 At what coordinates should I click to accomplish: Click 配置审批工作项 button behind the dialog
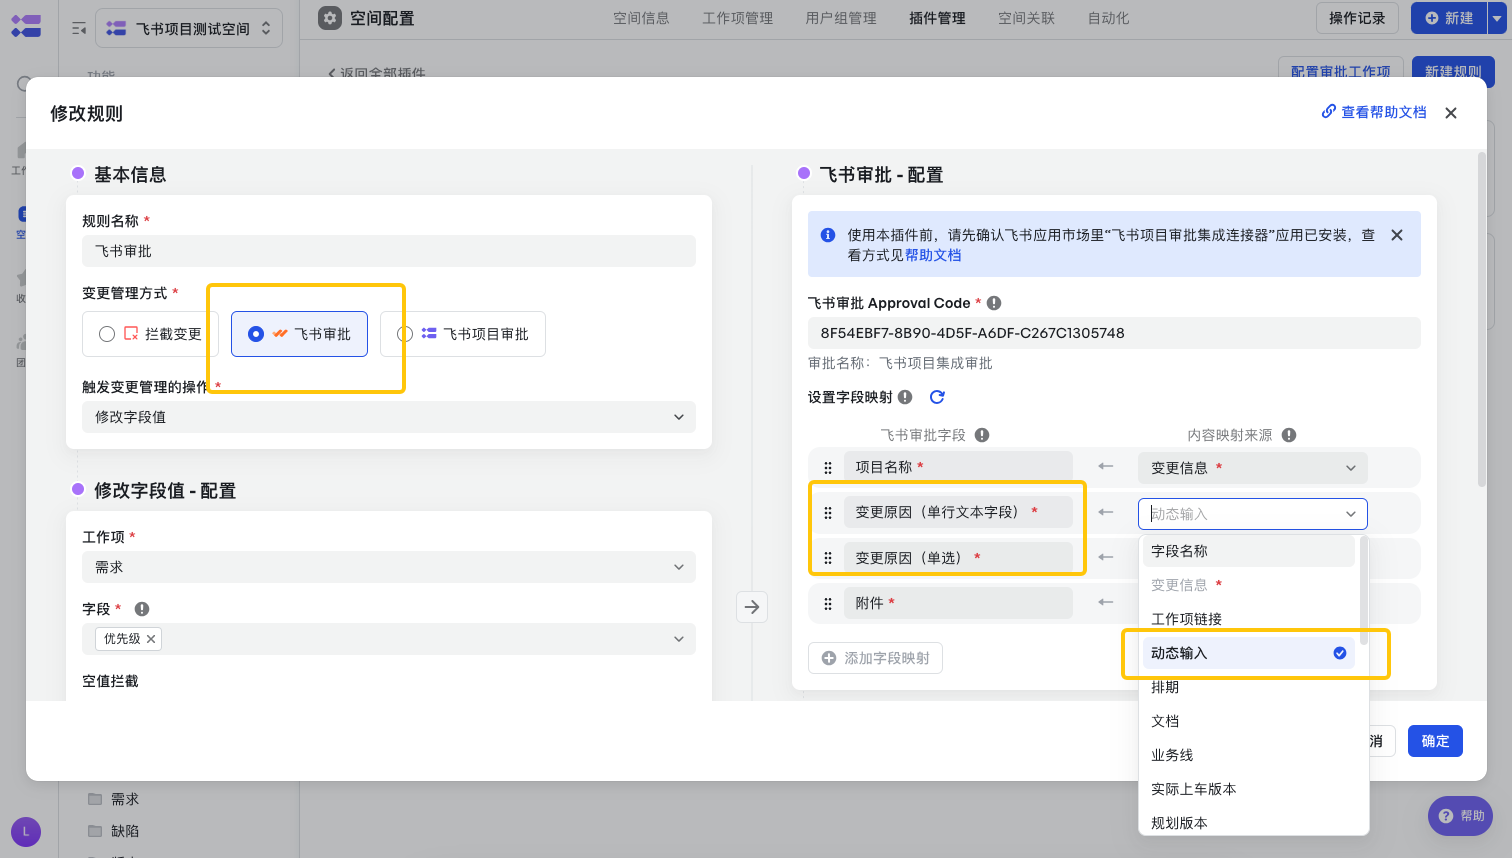[1340, 71]
